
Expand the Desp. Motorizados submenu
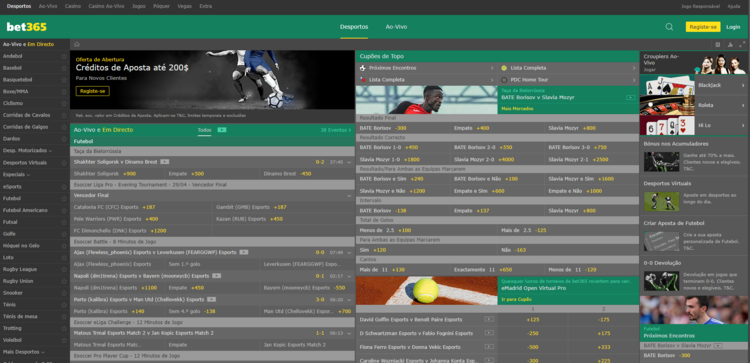(x=27, y=151)
